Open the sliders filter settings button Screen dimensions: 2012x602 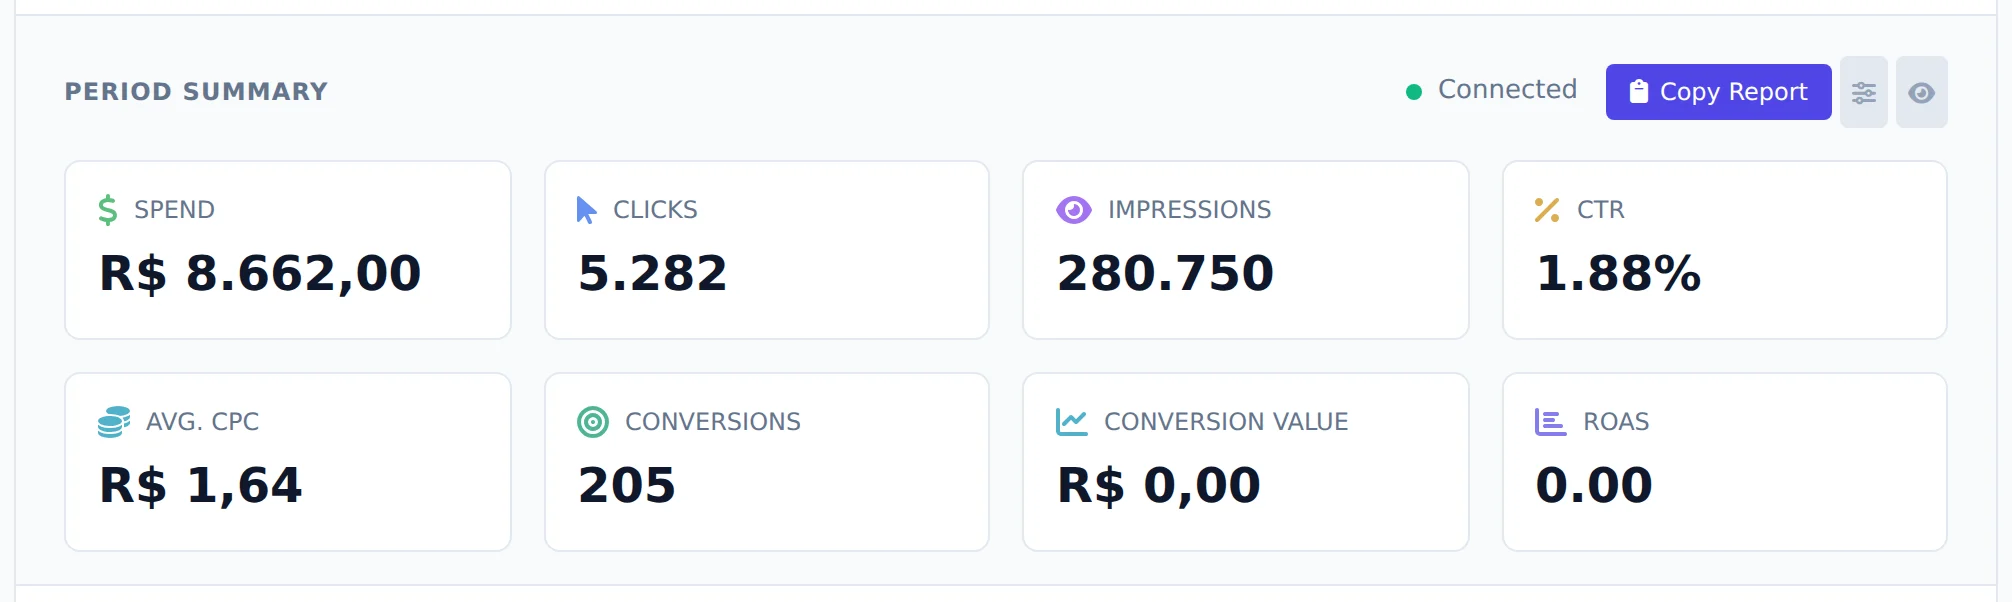(x=1864, y=92)
